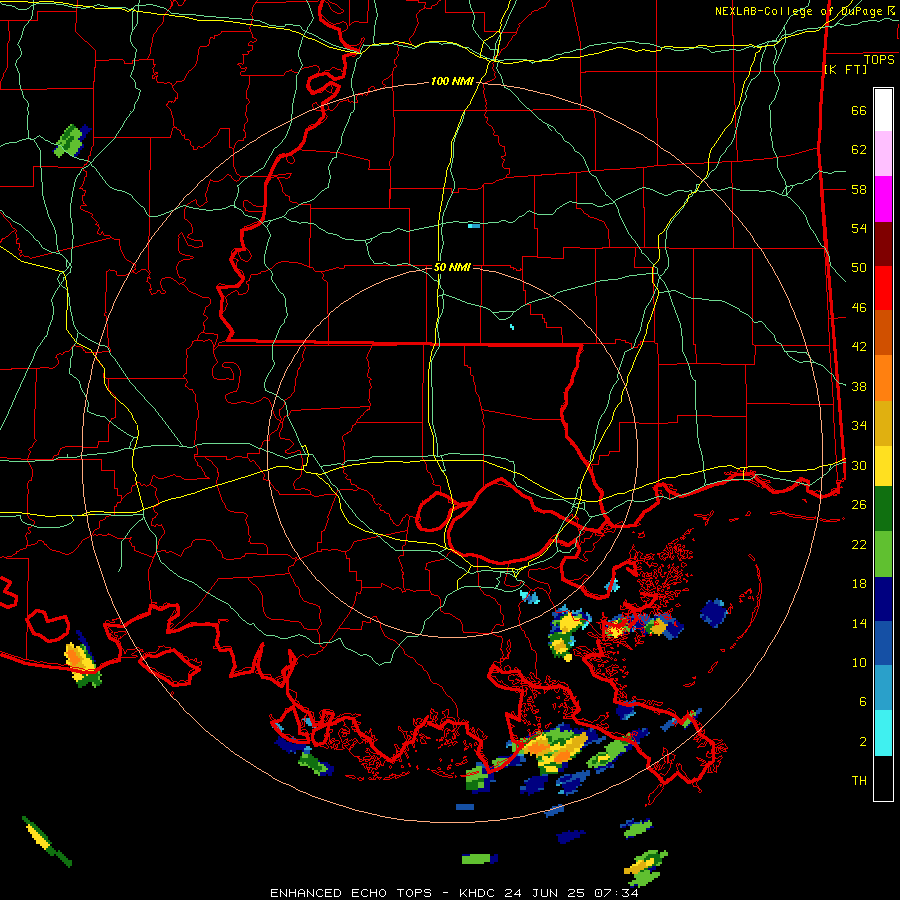Screen dimensions: 900x900
Task: Click the 18 legend label
Action: [x=859, y=584]
